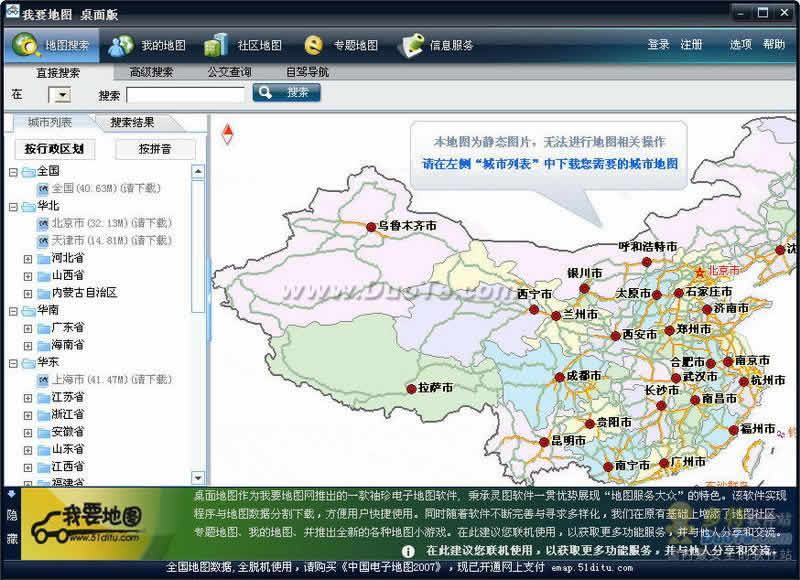Viewport: 800px width, 580px height.
Task: Click the 浙江省 folder icon
Action: point(43,415)
